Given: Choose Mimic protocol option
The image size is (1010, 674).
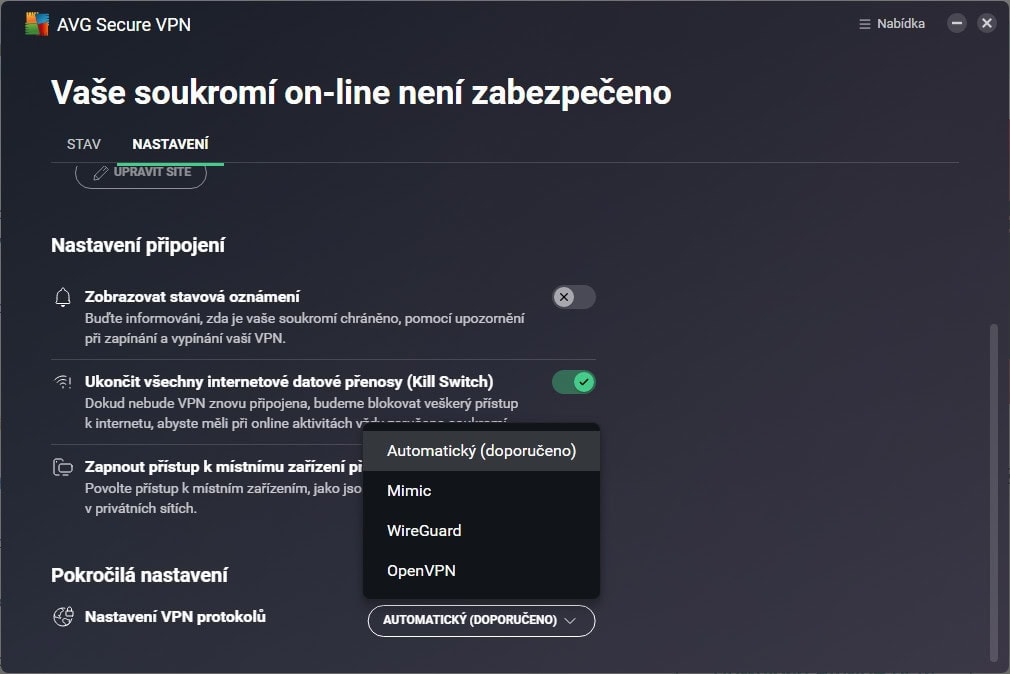Looking at the screenshot, I should [409, 491].
